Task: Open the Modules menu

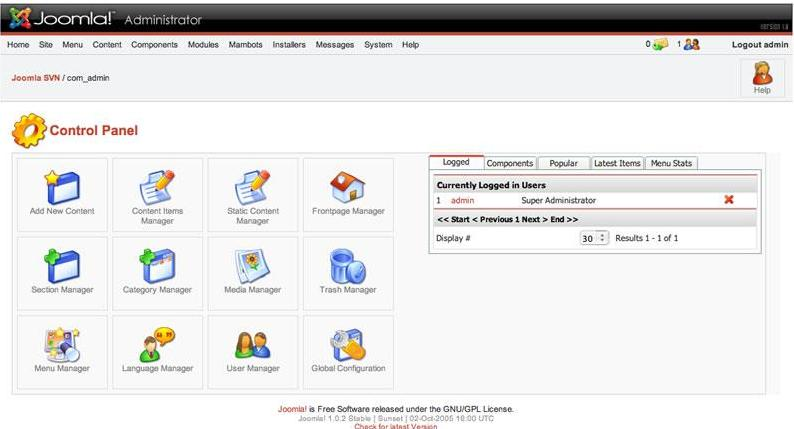Action: tap(203, 45)
